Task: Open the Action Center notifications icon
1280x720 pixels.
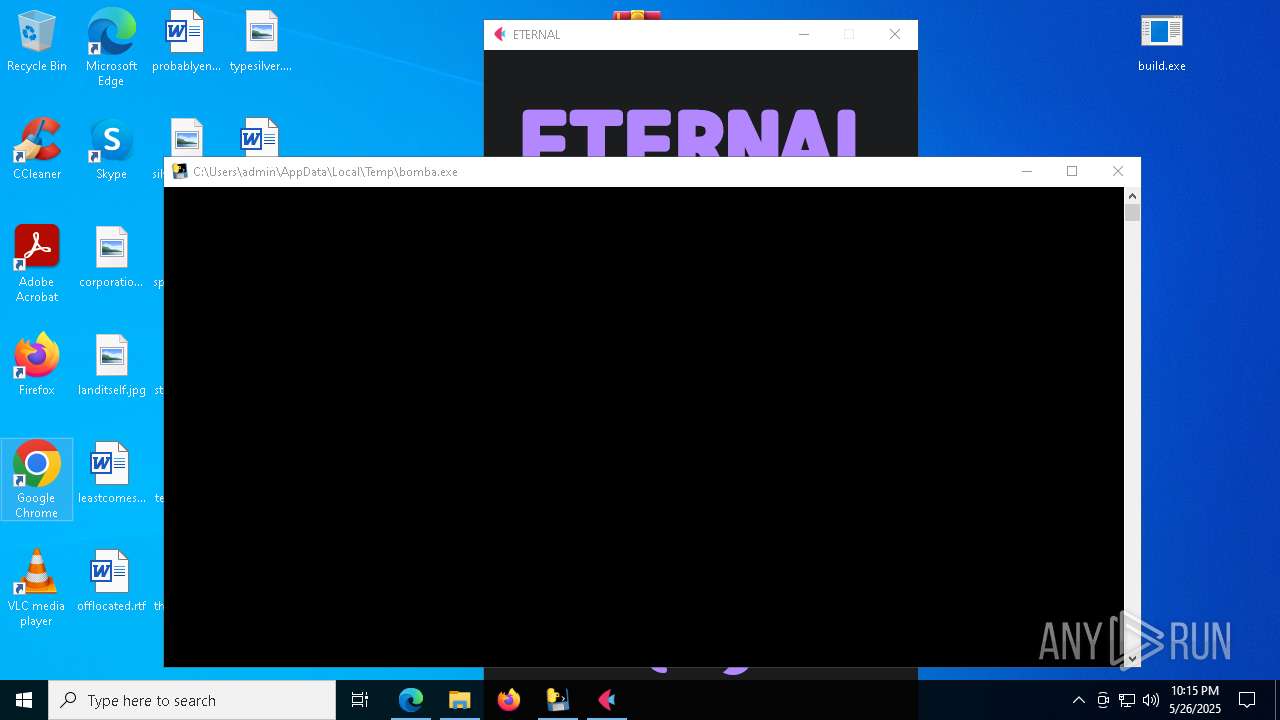Action: (1247, 700)
